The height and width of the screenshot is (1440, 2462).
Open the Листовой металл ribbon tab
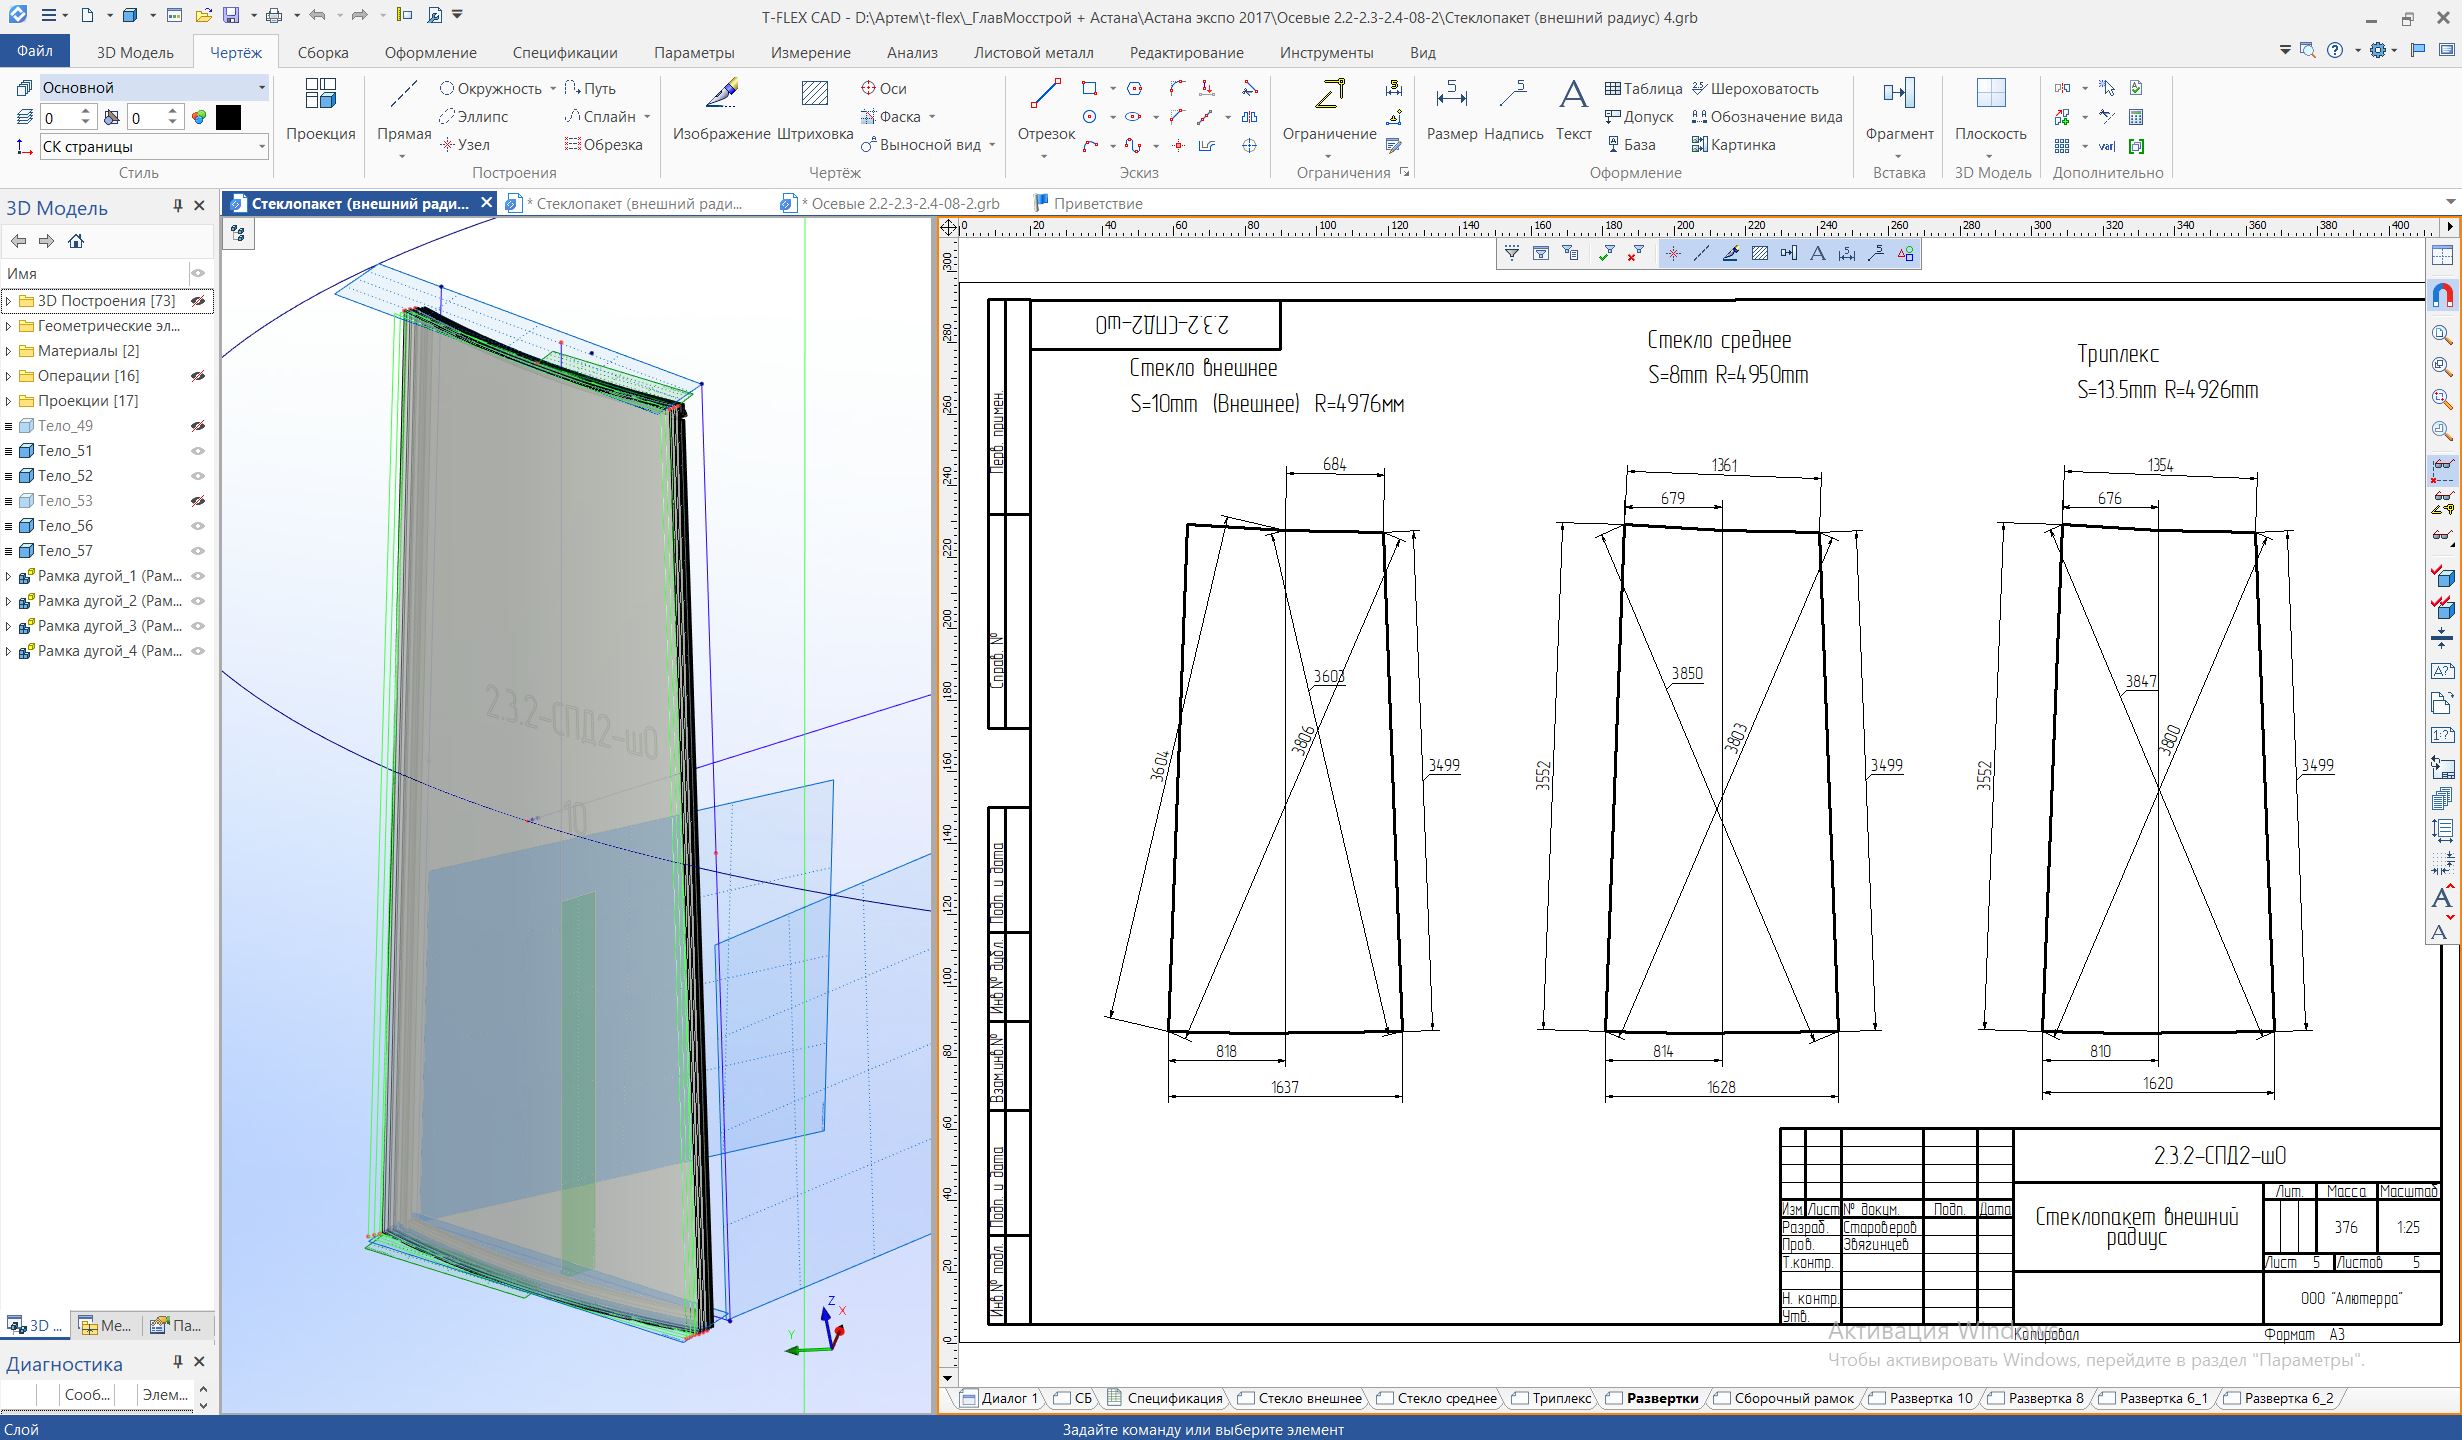(1033, 52)
